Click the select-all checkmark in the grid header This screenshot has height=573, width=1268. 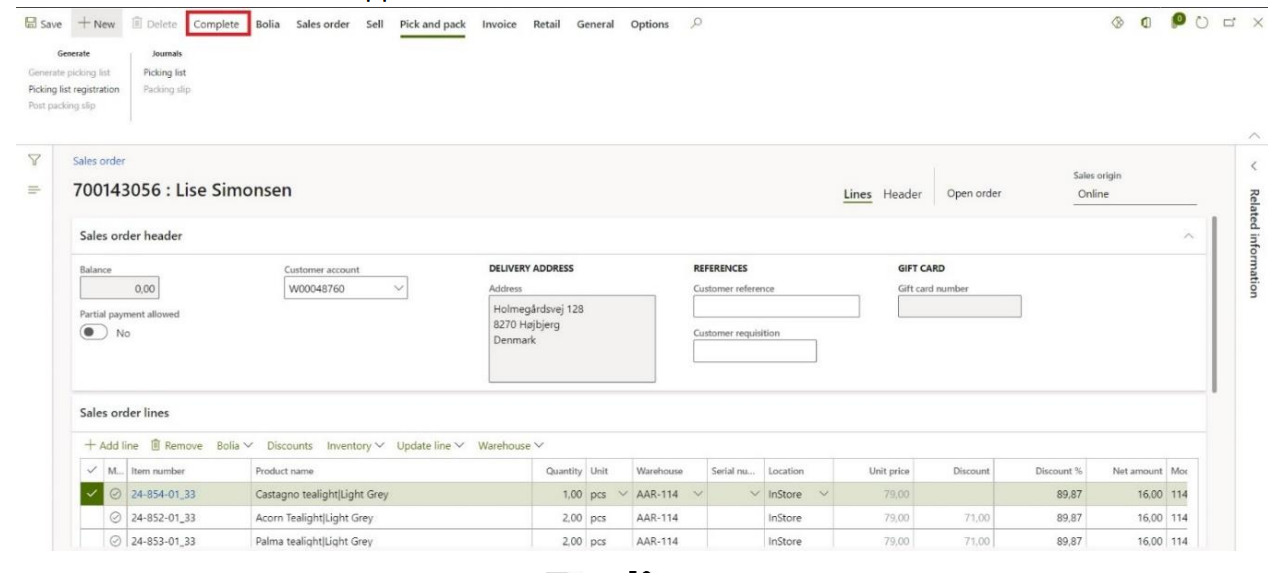93,470
